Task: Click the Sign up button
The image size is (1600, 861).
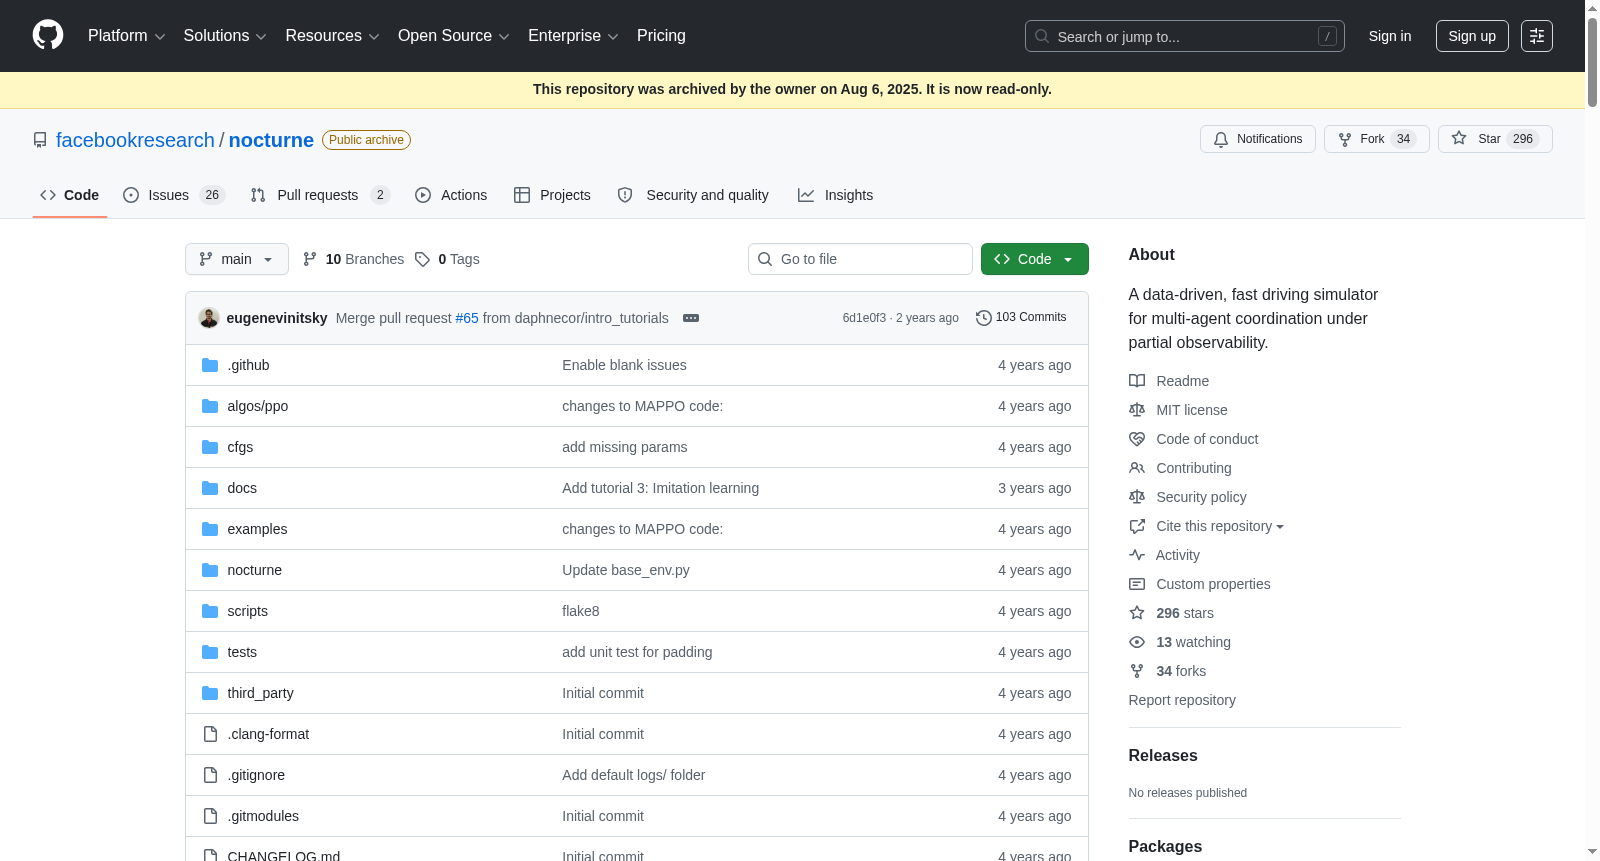Action: coord(1471,36)
